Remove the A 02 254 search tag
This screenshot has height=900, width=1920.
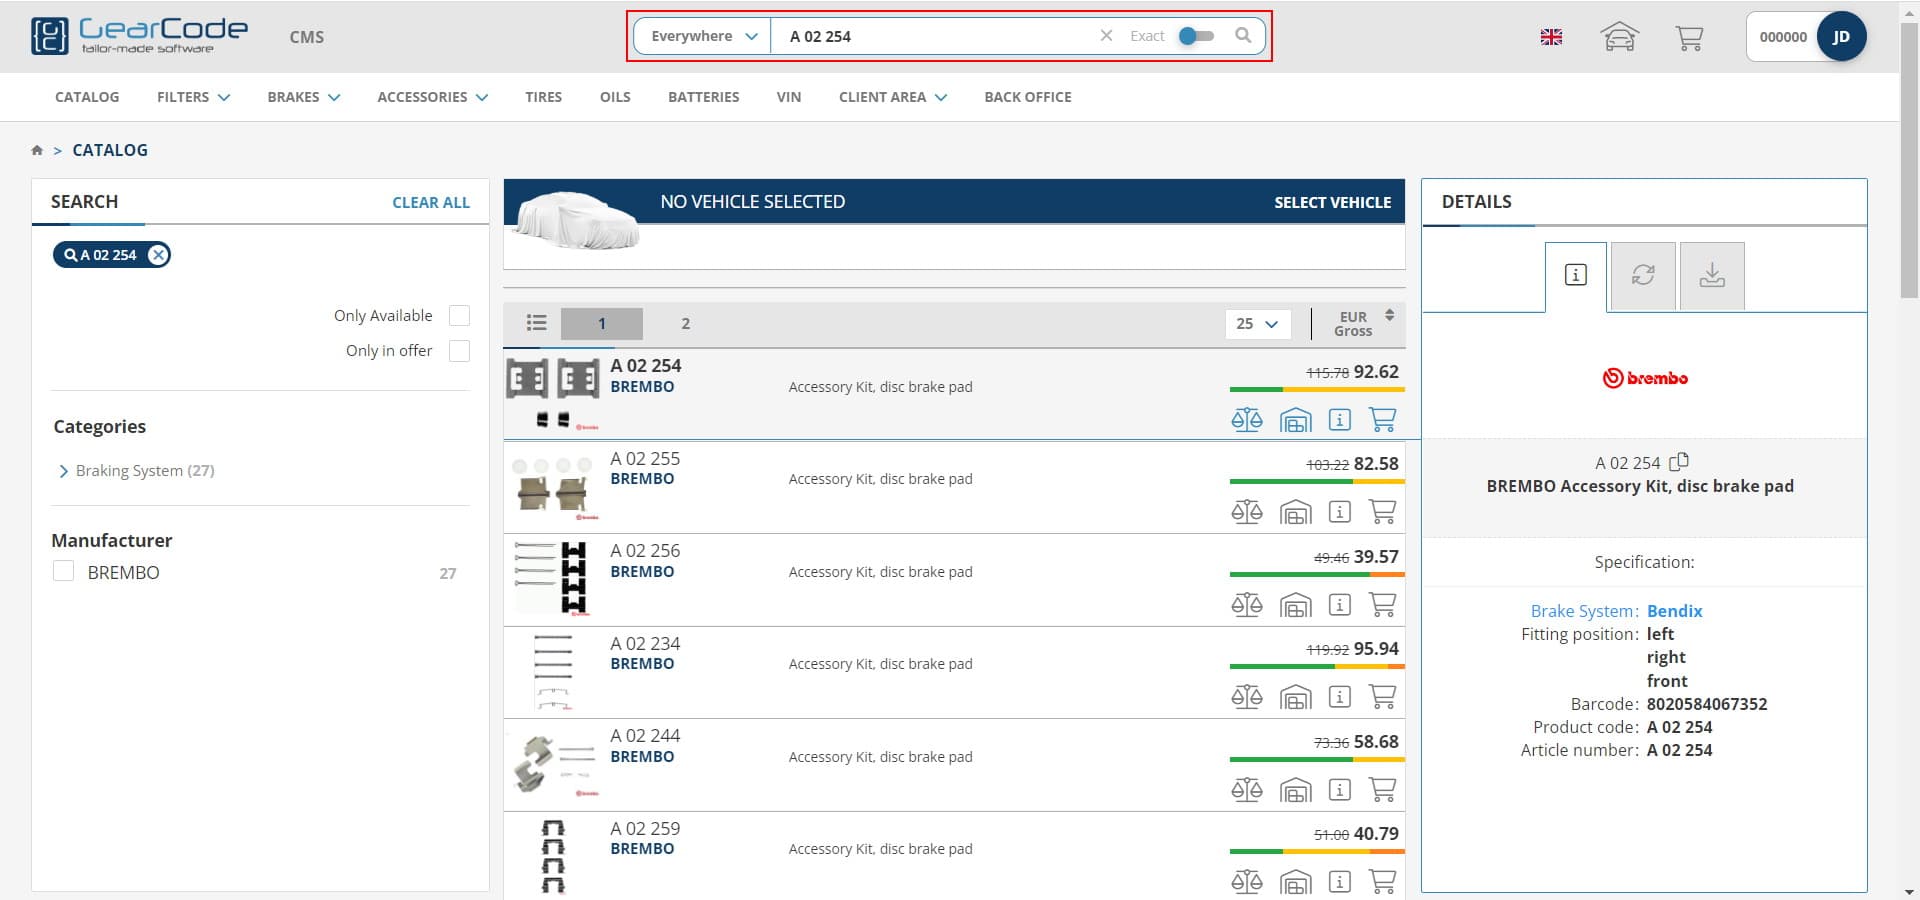[158, 255]
